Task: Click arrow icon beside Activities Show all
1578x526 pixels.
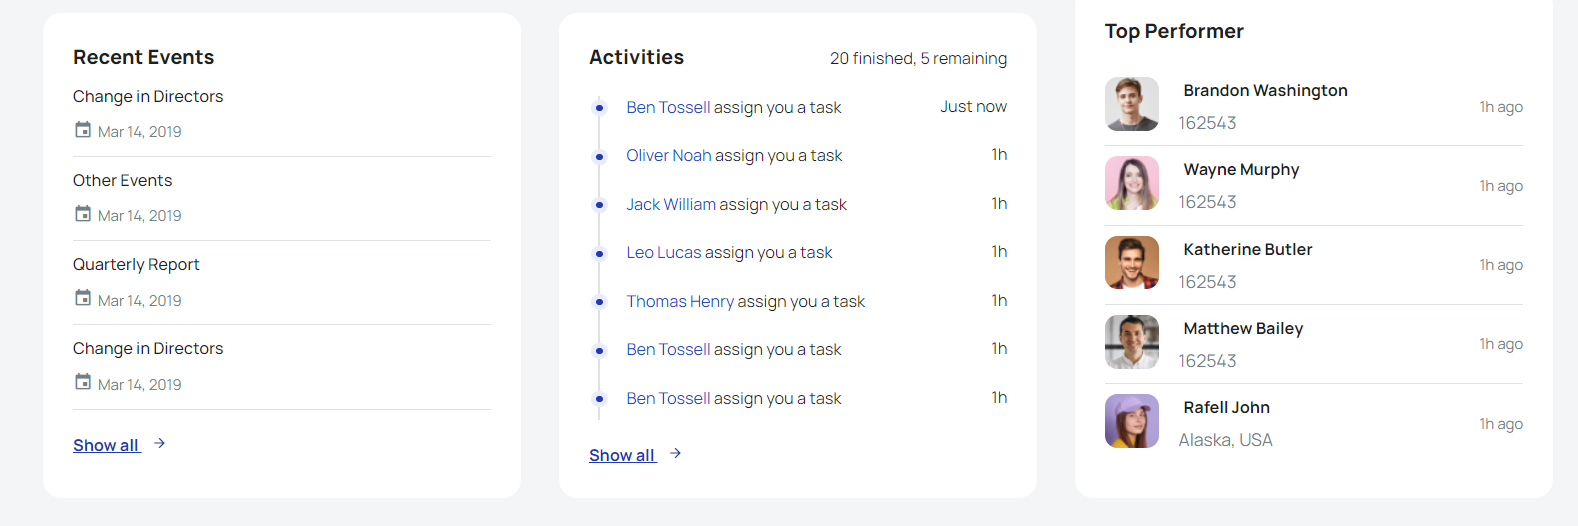Action: pos(676,453)
